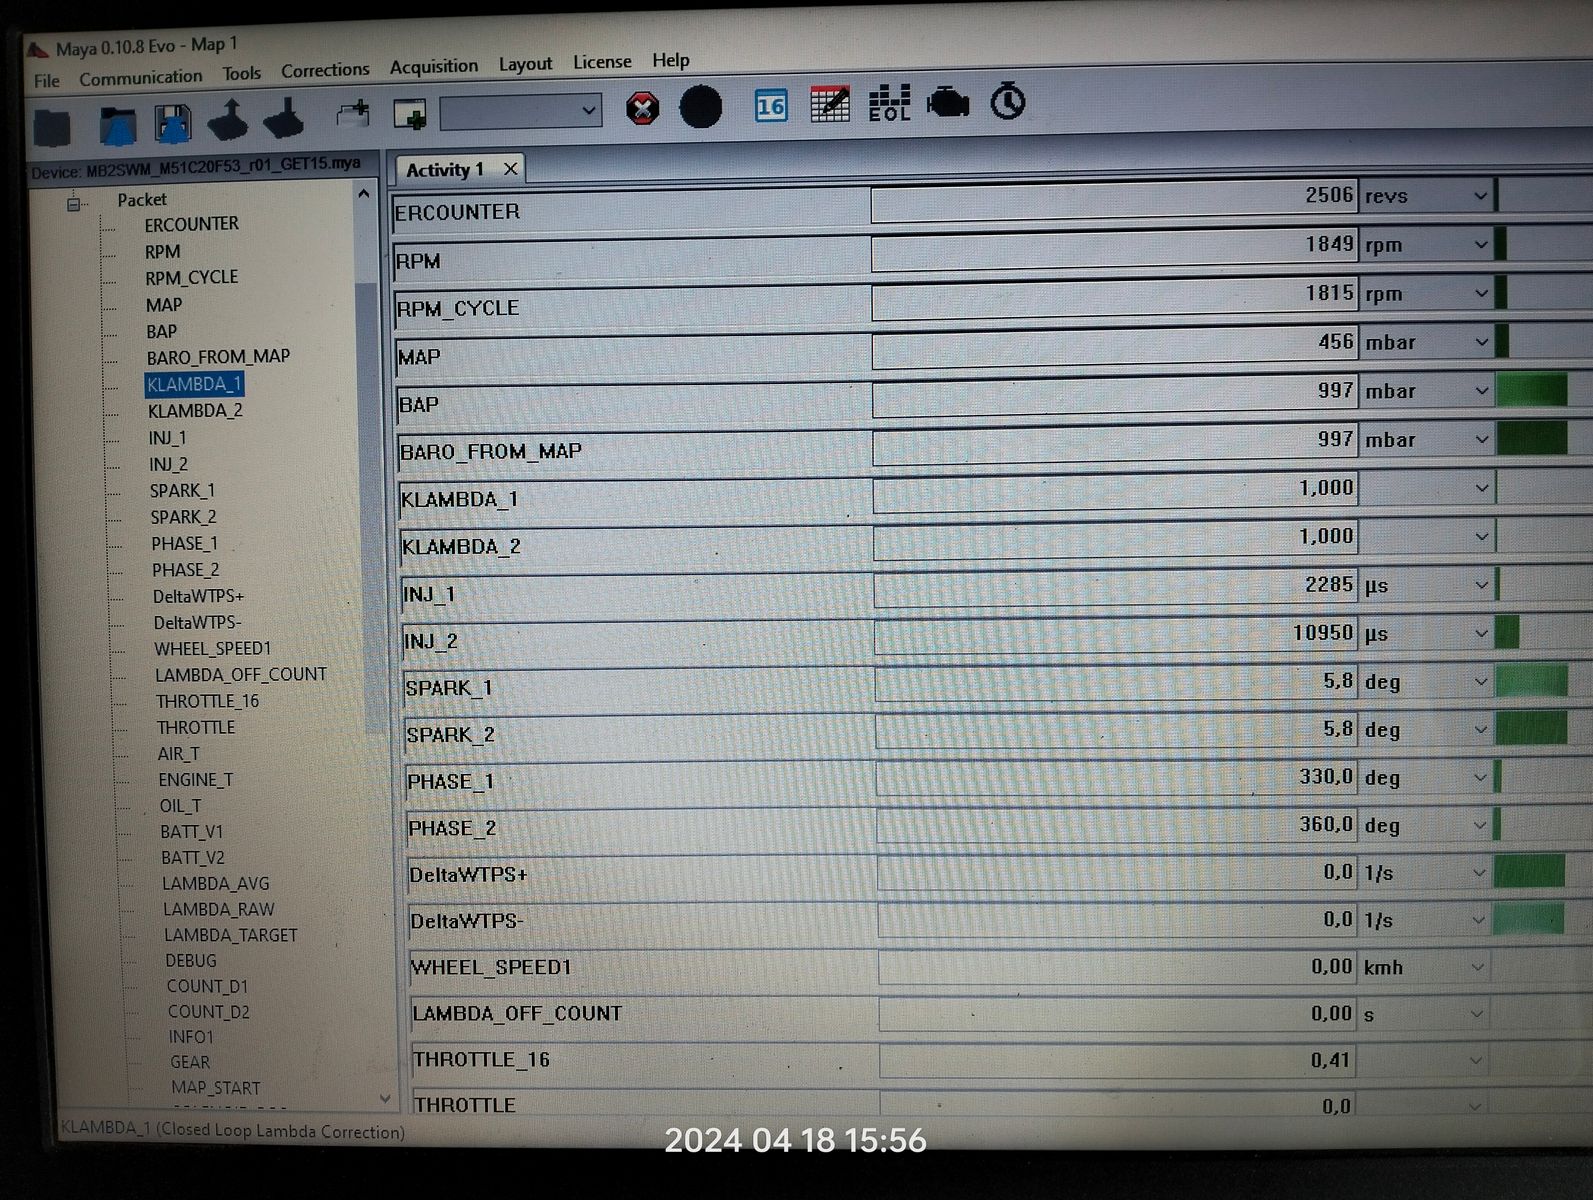Click the green BAP level bar
This screenshot has height=1200, width=1593.
(1531, 390)
